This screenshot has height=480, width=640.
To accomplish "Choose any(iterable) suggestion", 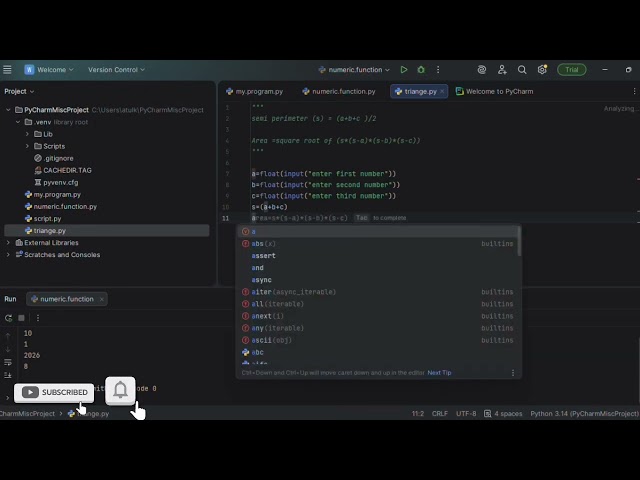I will coord(378,328).
